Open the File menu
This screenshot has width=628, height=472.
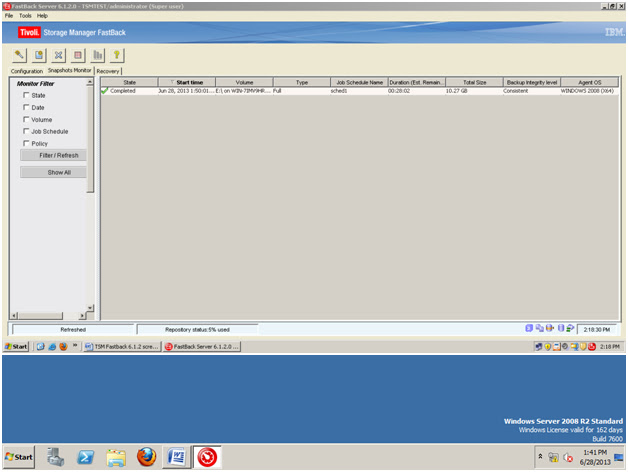click(x=9, y=16)
